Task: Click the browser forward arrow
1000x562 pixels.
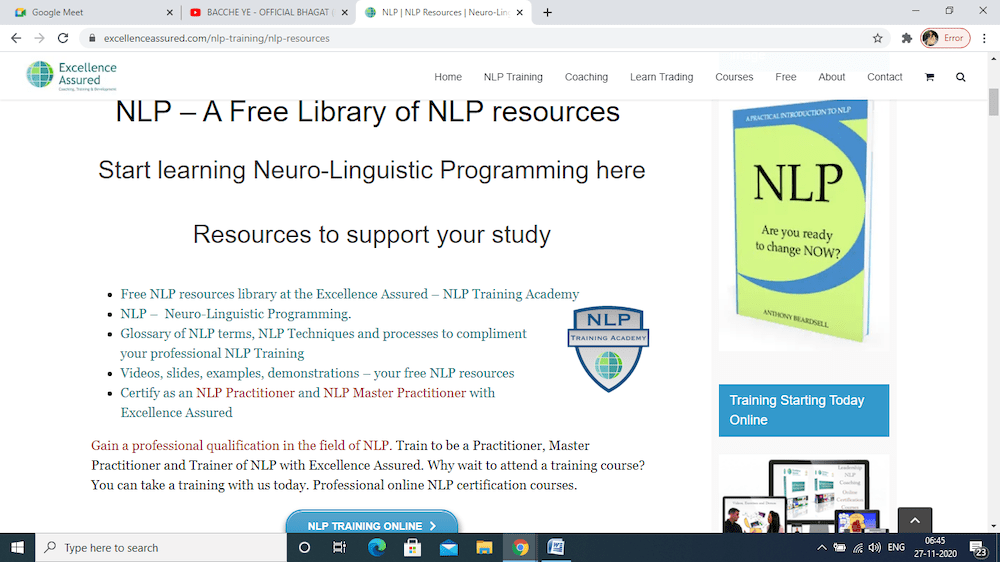Action: coord(40,38)
